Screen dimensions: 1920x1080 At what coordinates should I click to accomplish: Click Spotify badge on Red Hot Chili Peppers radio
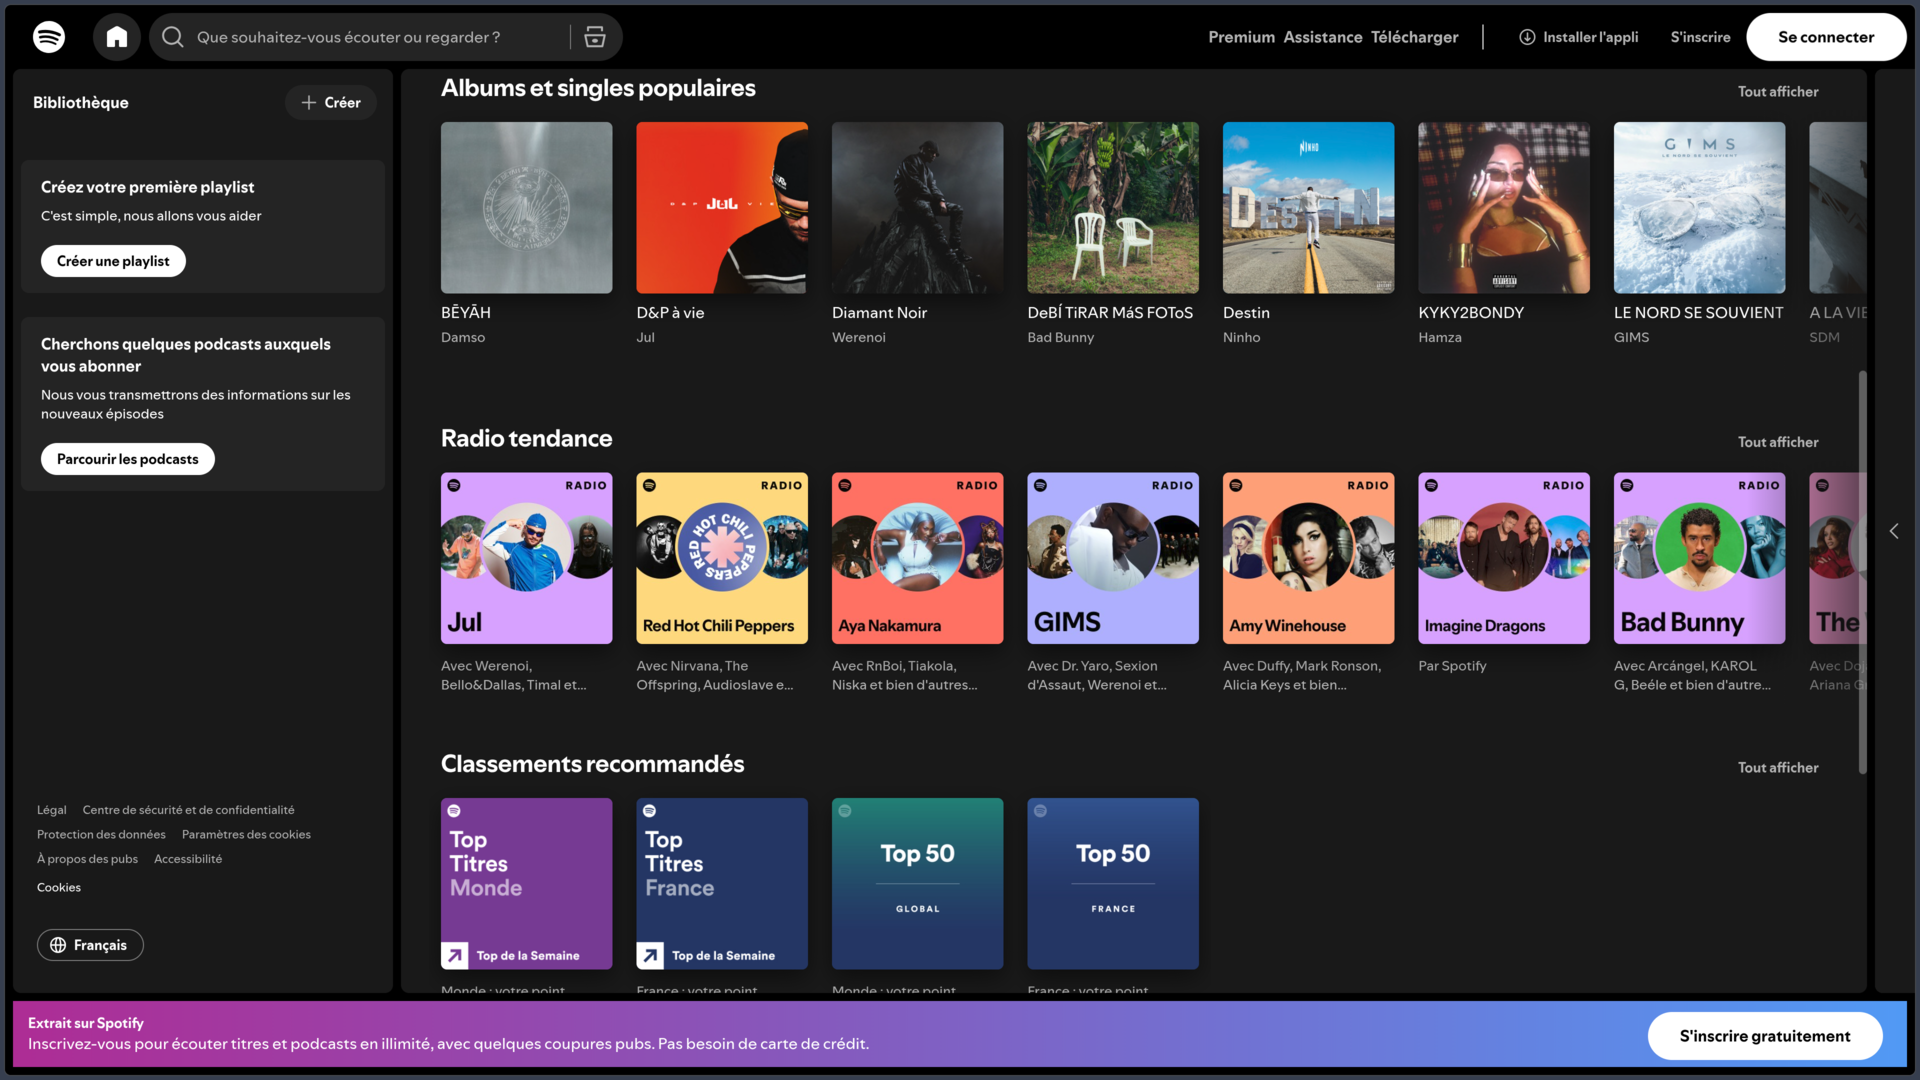[649, 485]
